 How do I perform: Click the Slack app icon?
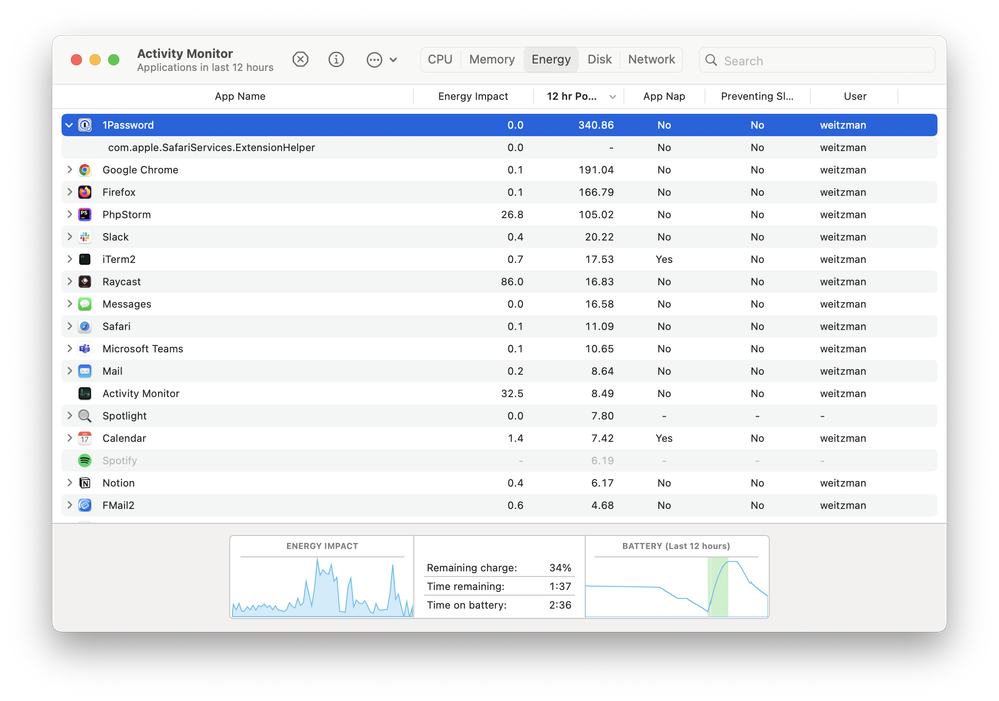[x=85, y=236]
